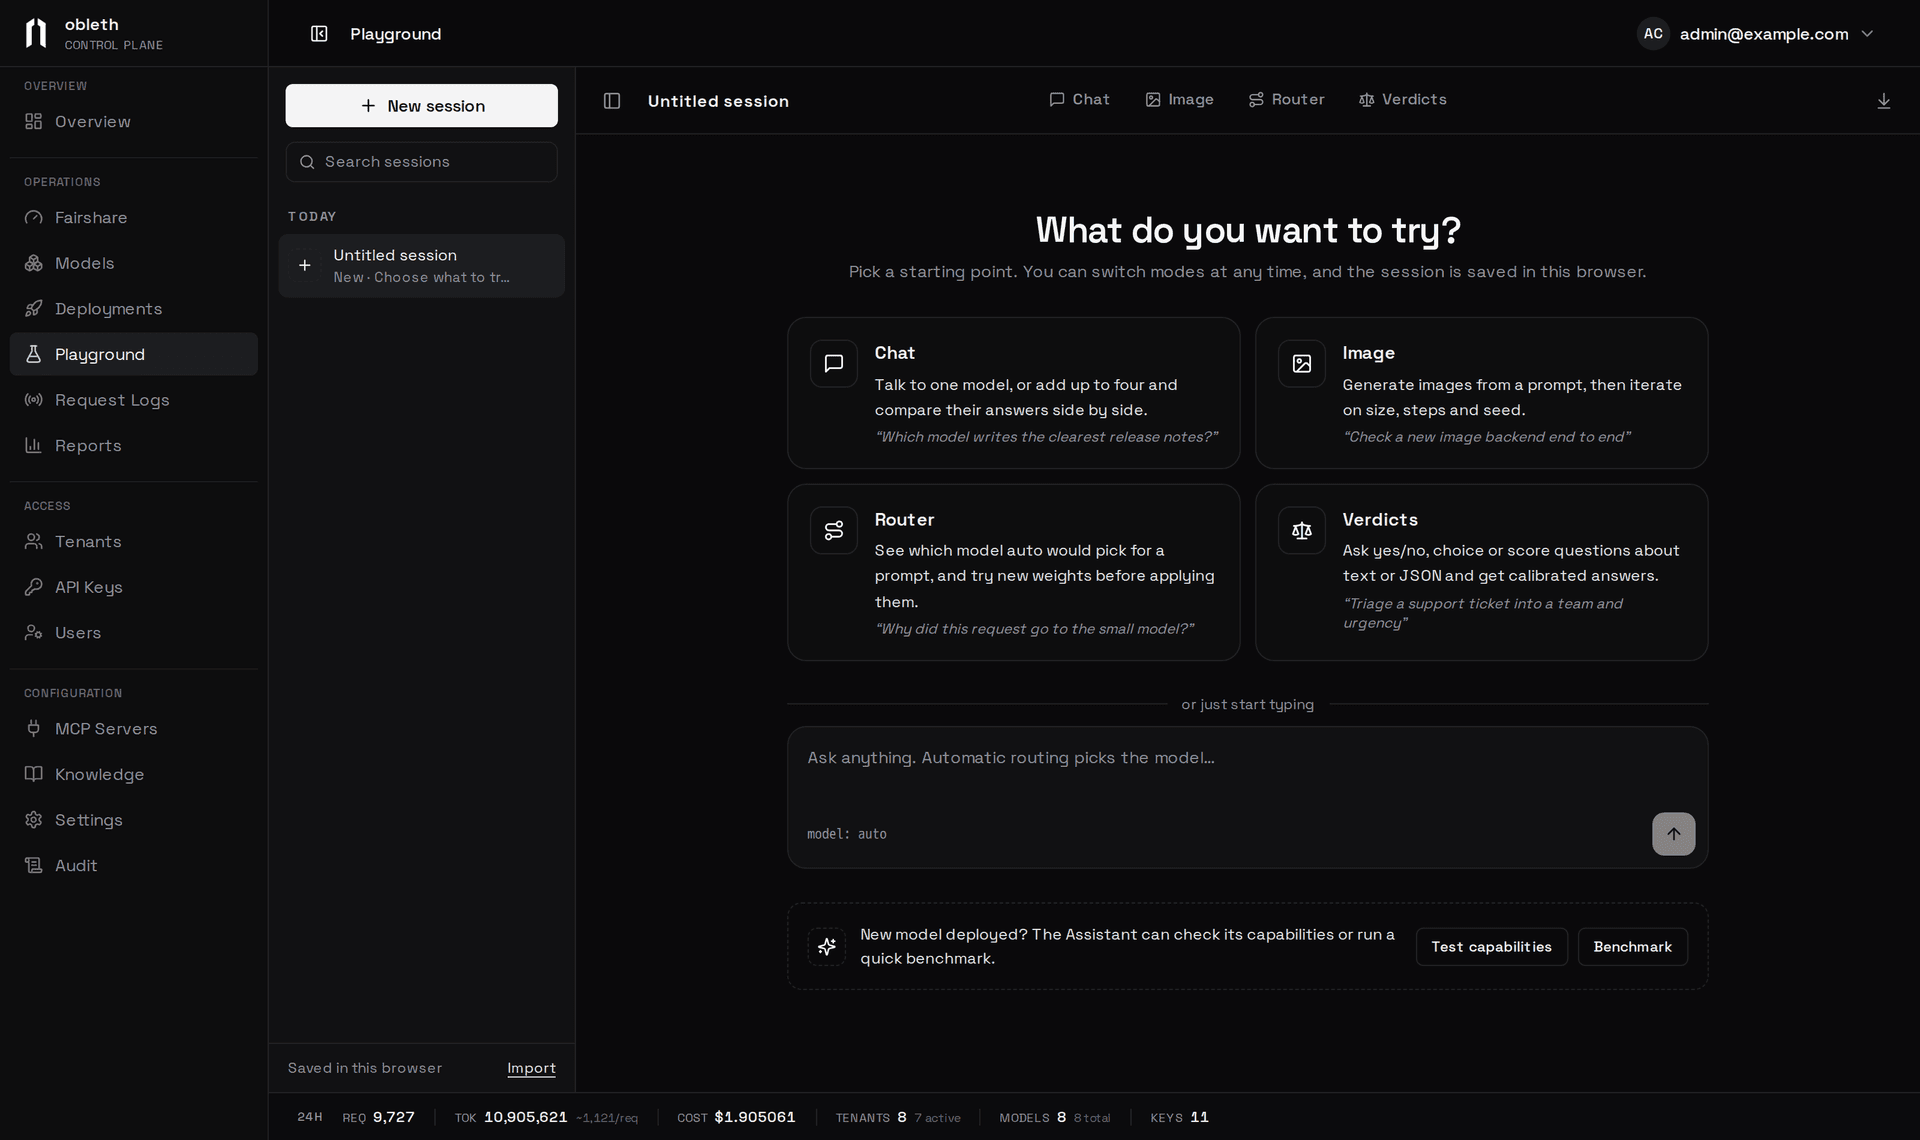Click the send arrow button
Screen dimensions: 1920x1140
click(x=1673, y=834)
